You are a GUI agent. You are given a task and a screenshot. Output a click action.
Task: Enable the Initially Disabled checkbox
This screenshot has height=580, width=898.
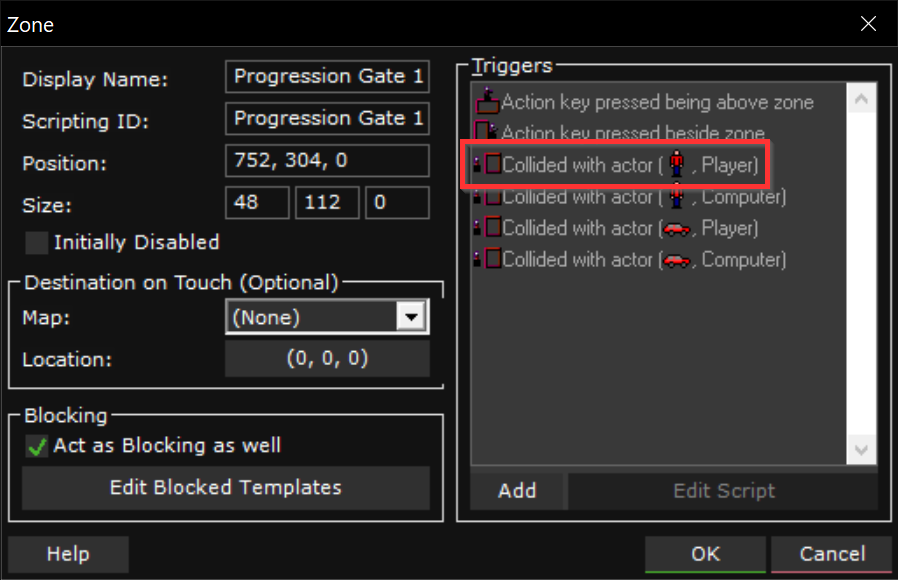tap(37, 243)
